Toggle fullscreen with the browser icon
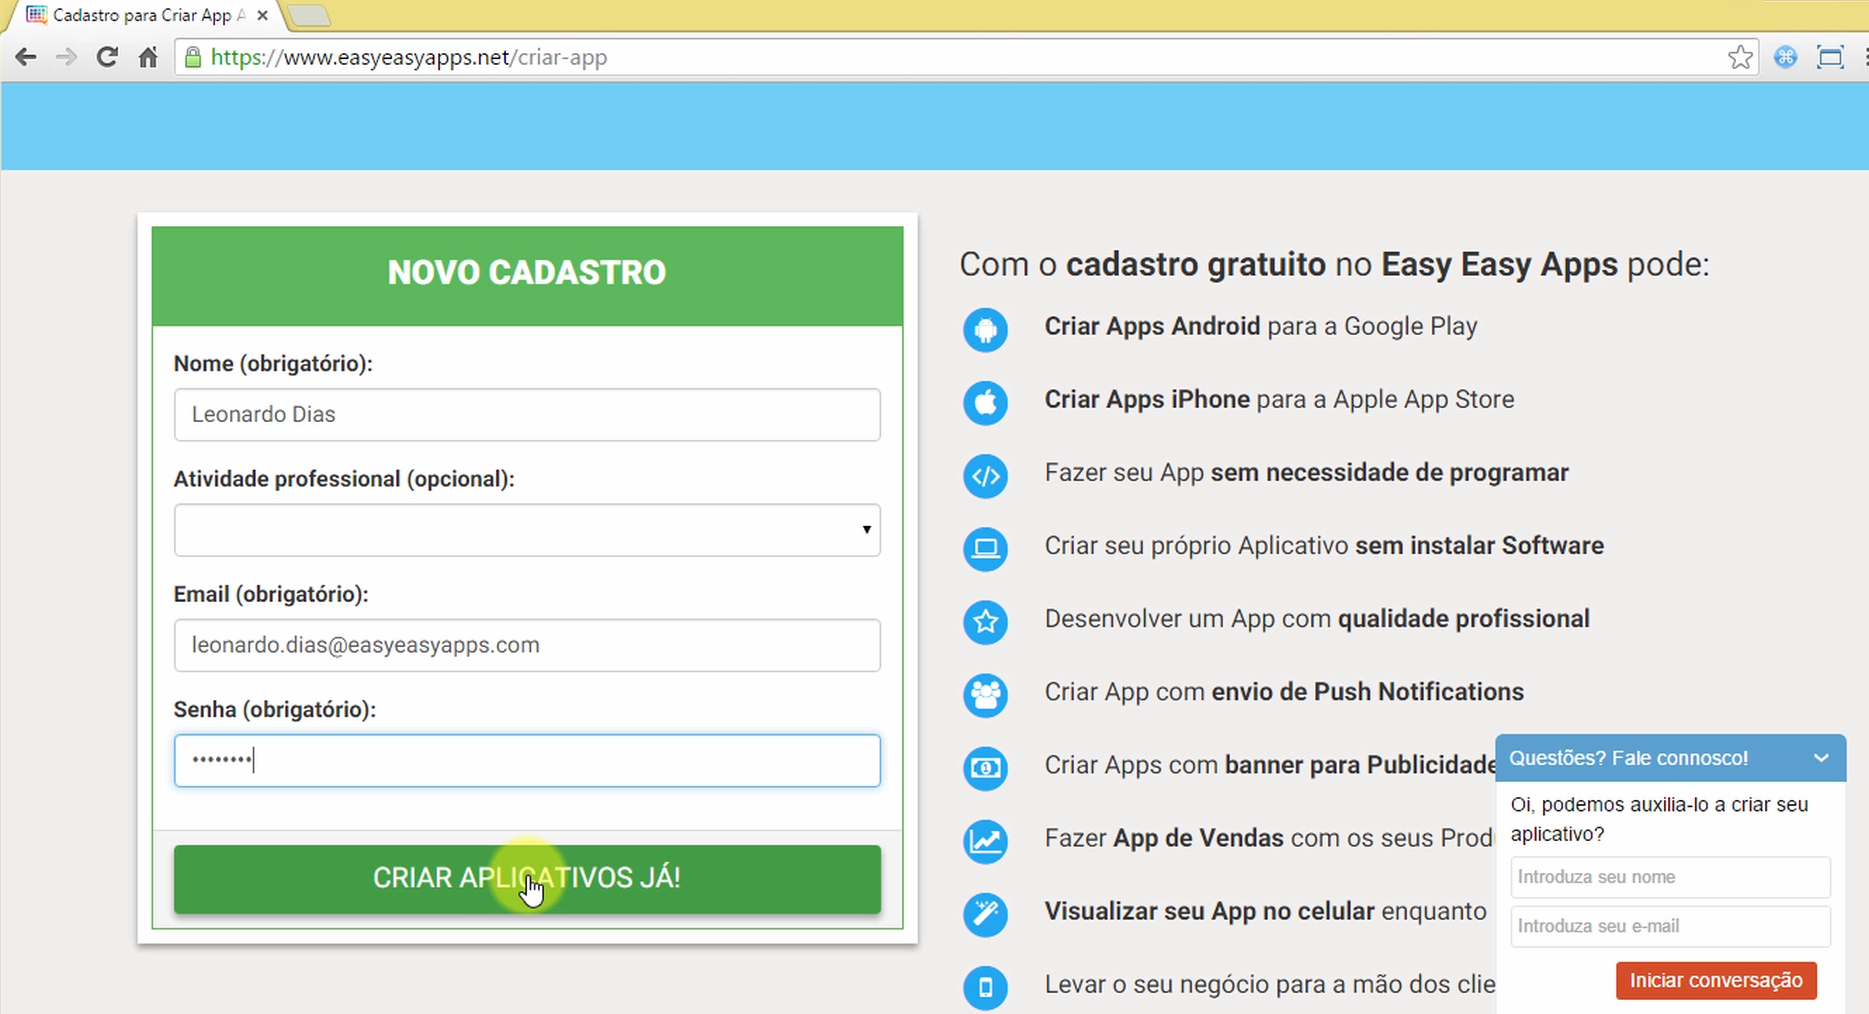This screenshot has height=1014, width=1869. pyautogui.click(x=1831, y=57)
